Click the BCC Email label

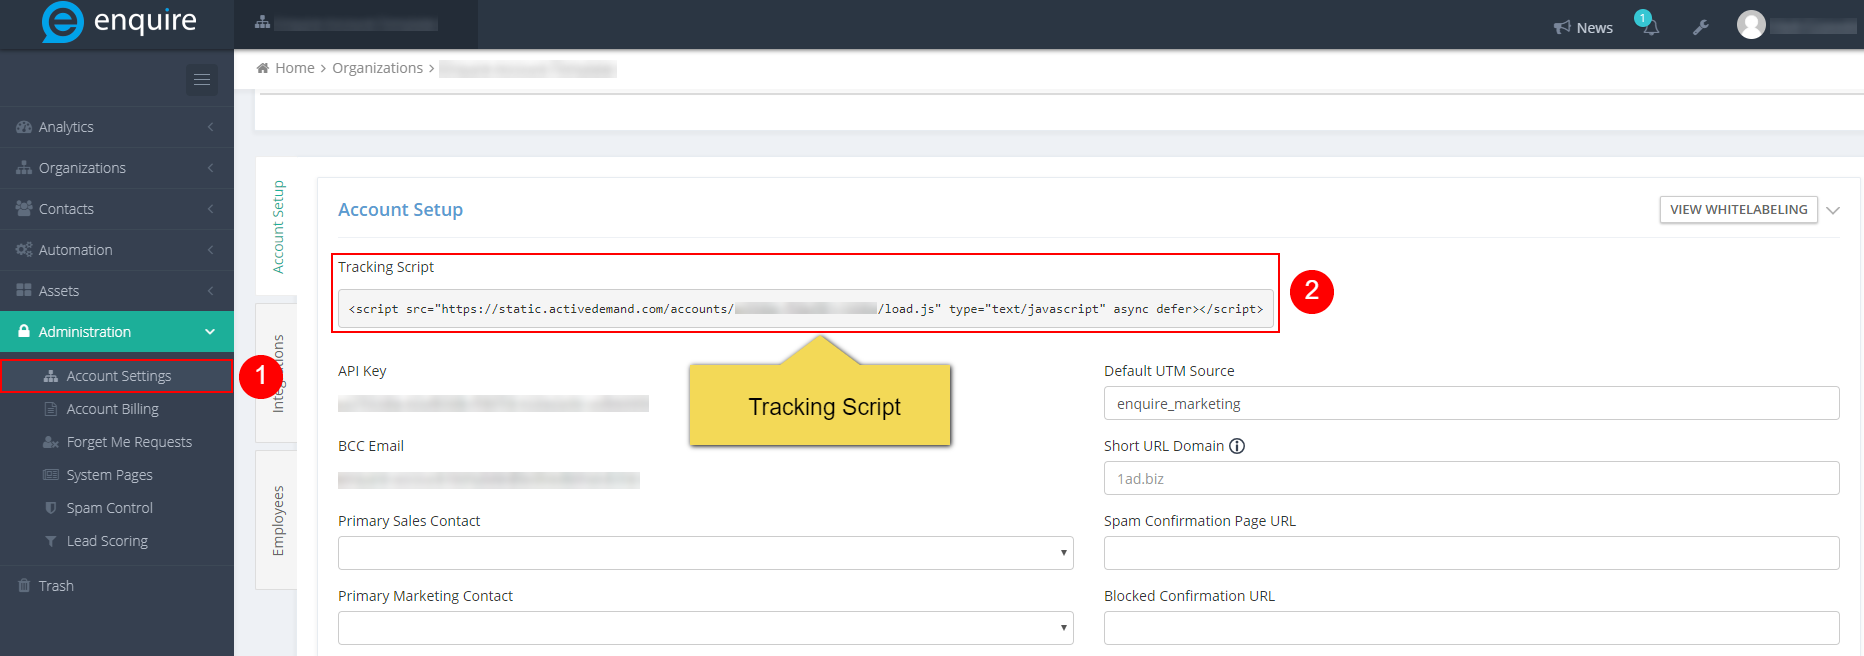pyautogui.click(x=371, y=446)
